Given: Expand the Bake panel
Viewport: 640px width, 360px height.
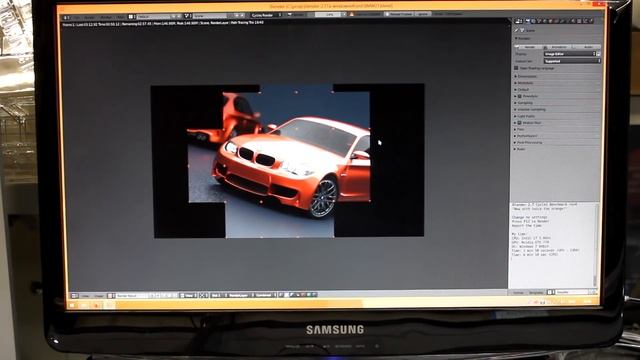Looking at the screenshot, I should (x=521, y=149).
